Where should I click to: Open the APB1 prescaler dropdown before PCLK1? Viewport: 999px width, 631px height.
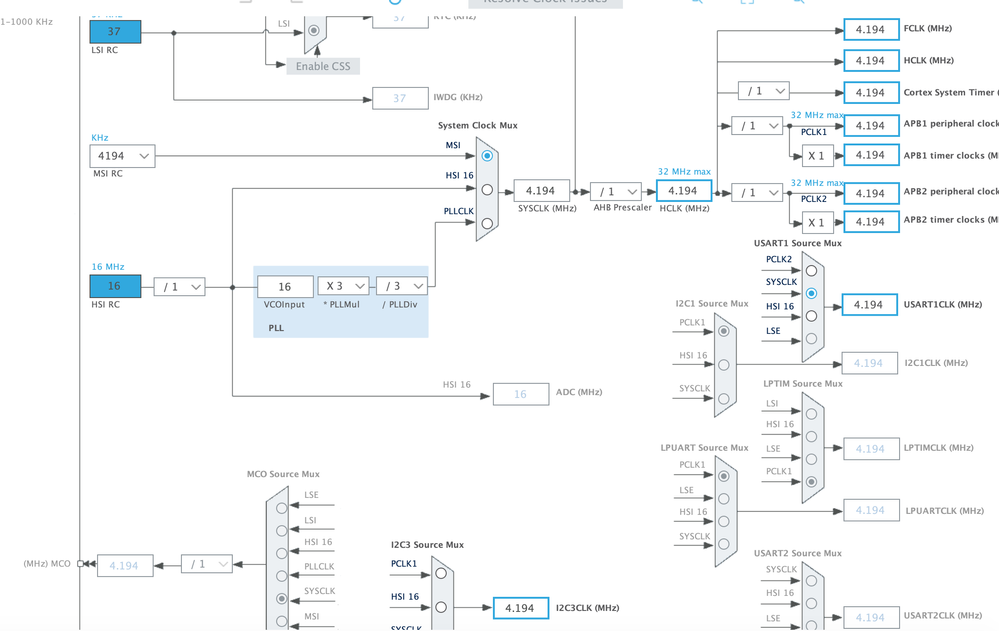click(x=757, y=126)
